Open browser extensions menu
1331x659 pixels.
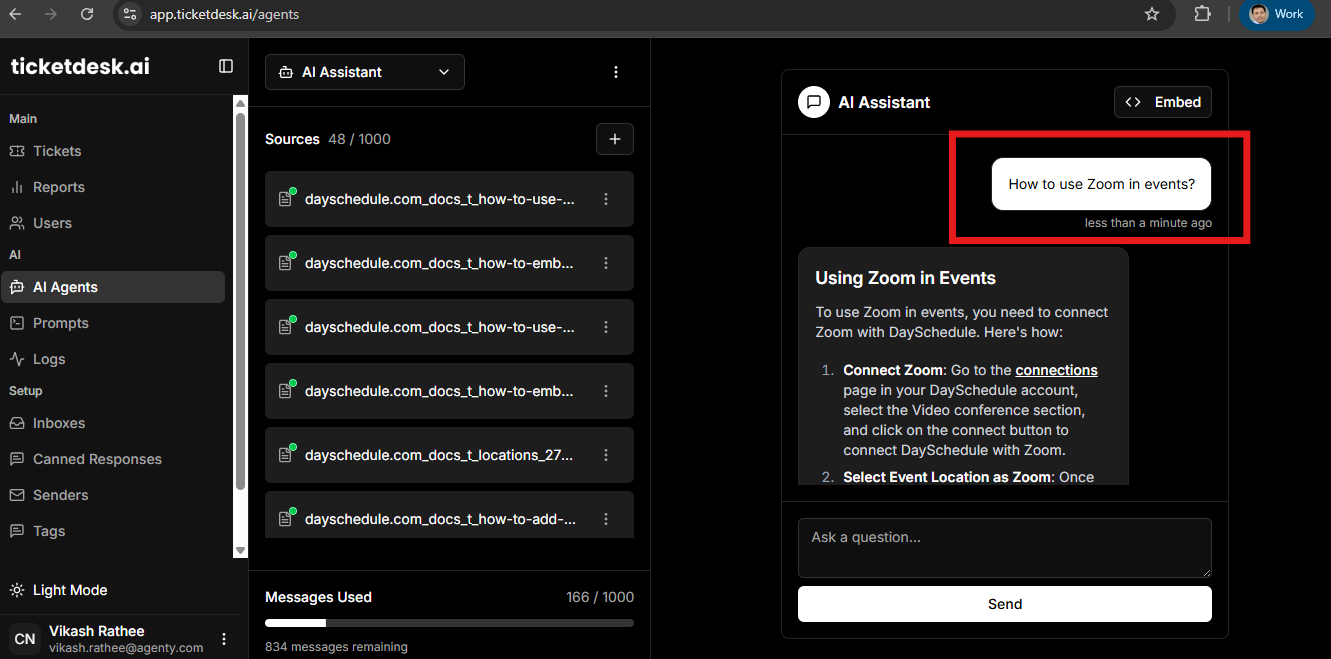coord(1203,14)
